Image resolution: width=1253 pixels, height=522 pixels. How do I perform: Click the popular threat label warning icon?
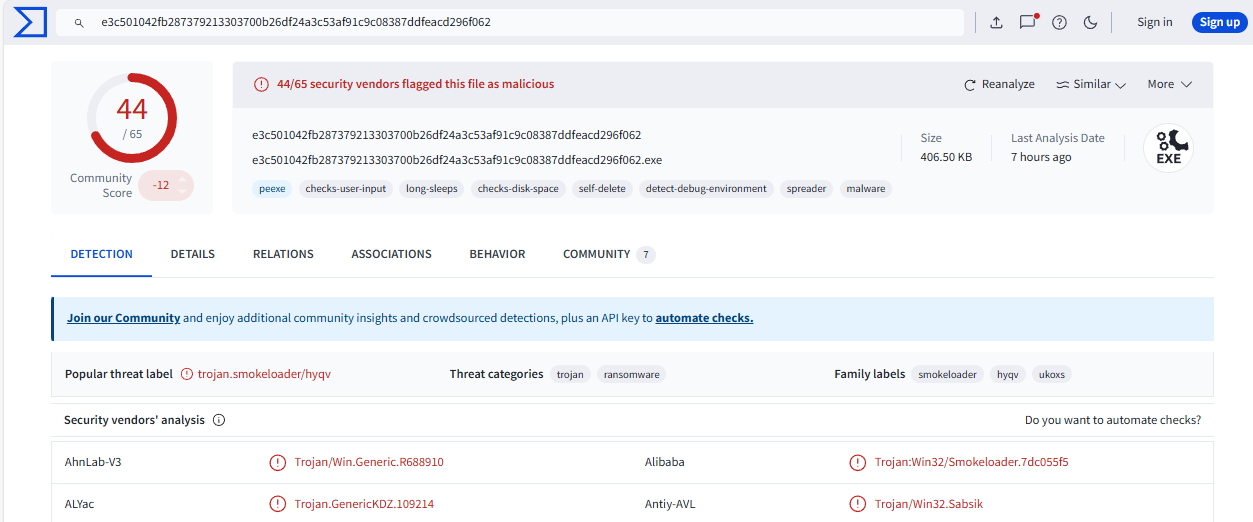[187, 374]
